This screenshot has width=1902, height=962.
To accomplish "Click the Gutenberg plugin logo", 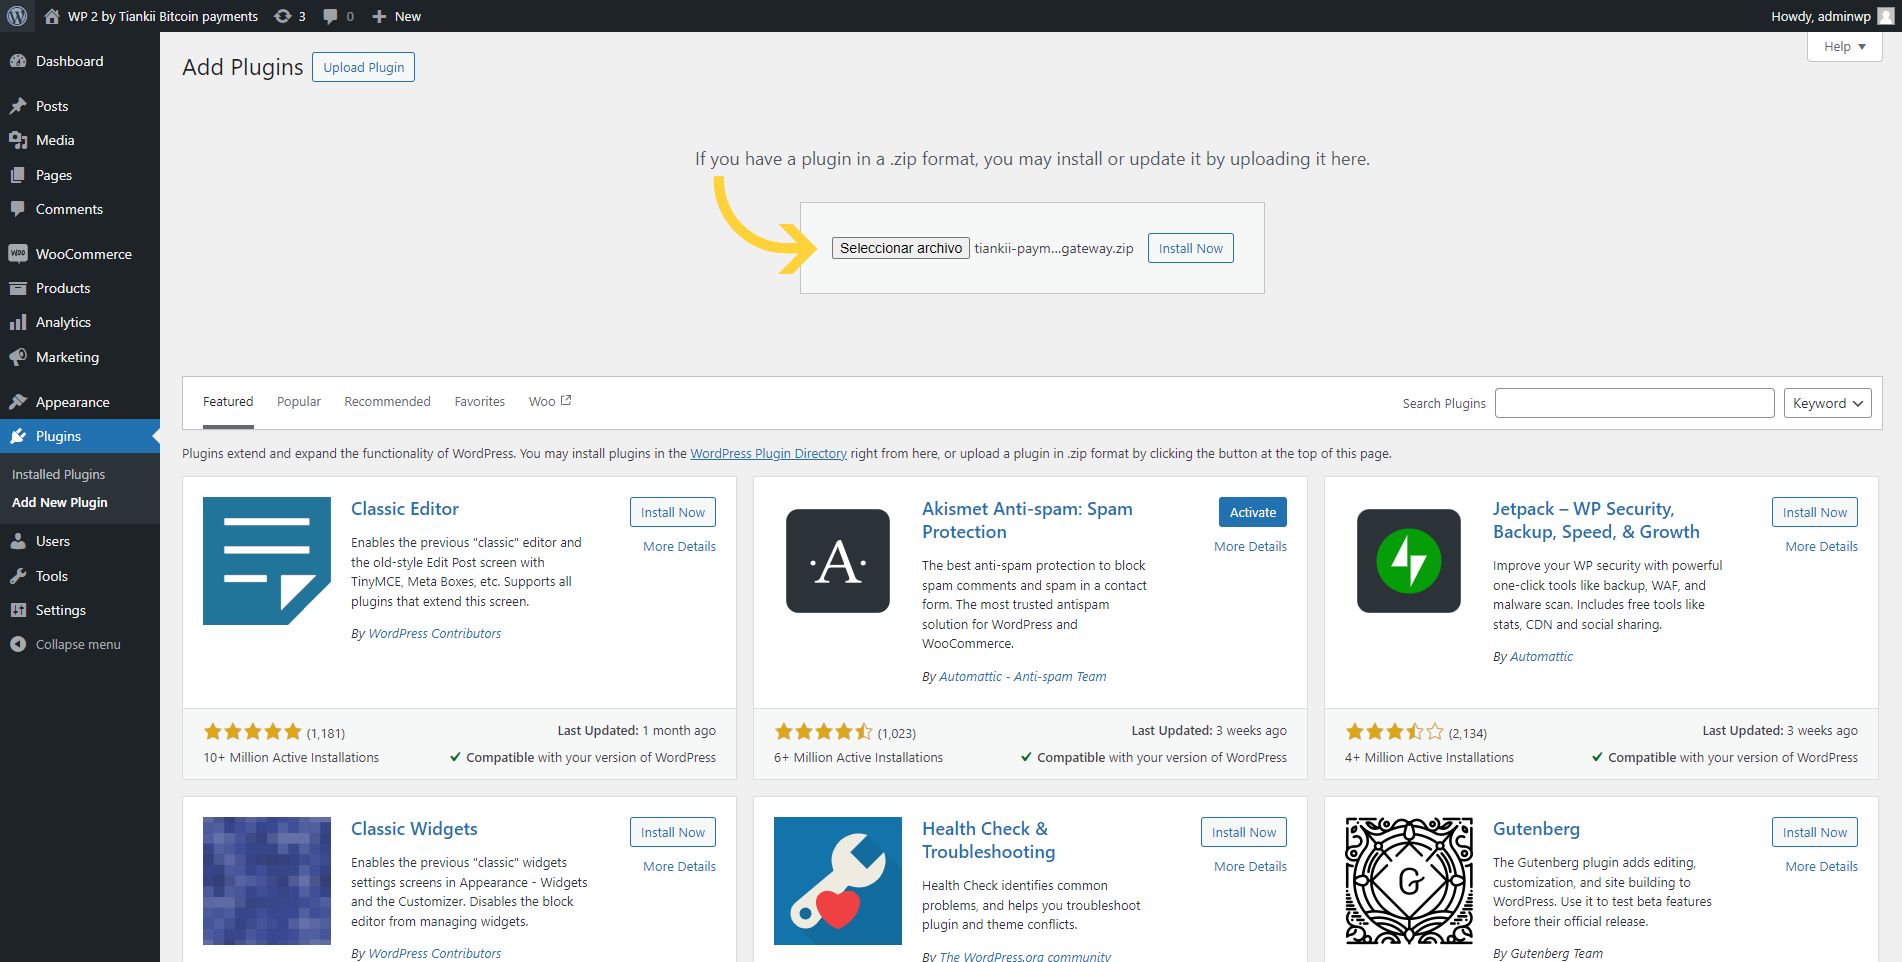I will [1409, 881].
